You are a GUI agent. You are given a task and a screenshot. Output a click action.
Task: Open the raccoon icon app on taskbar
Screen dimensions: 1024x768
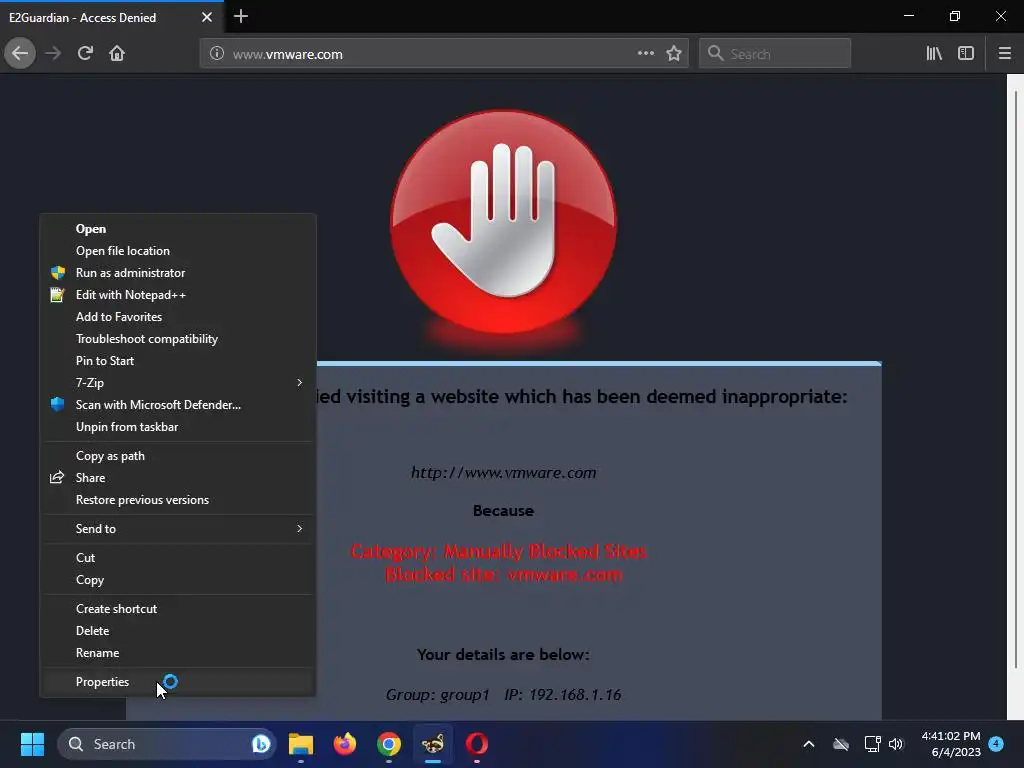432,744
